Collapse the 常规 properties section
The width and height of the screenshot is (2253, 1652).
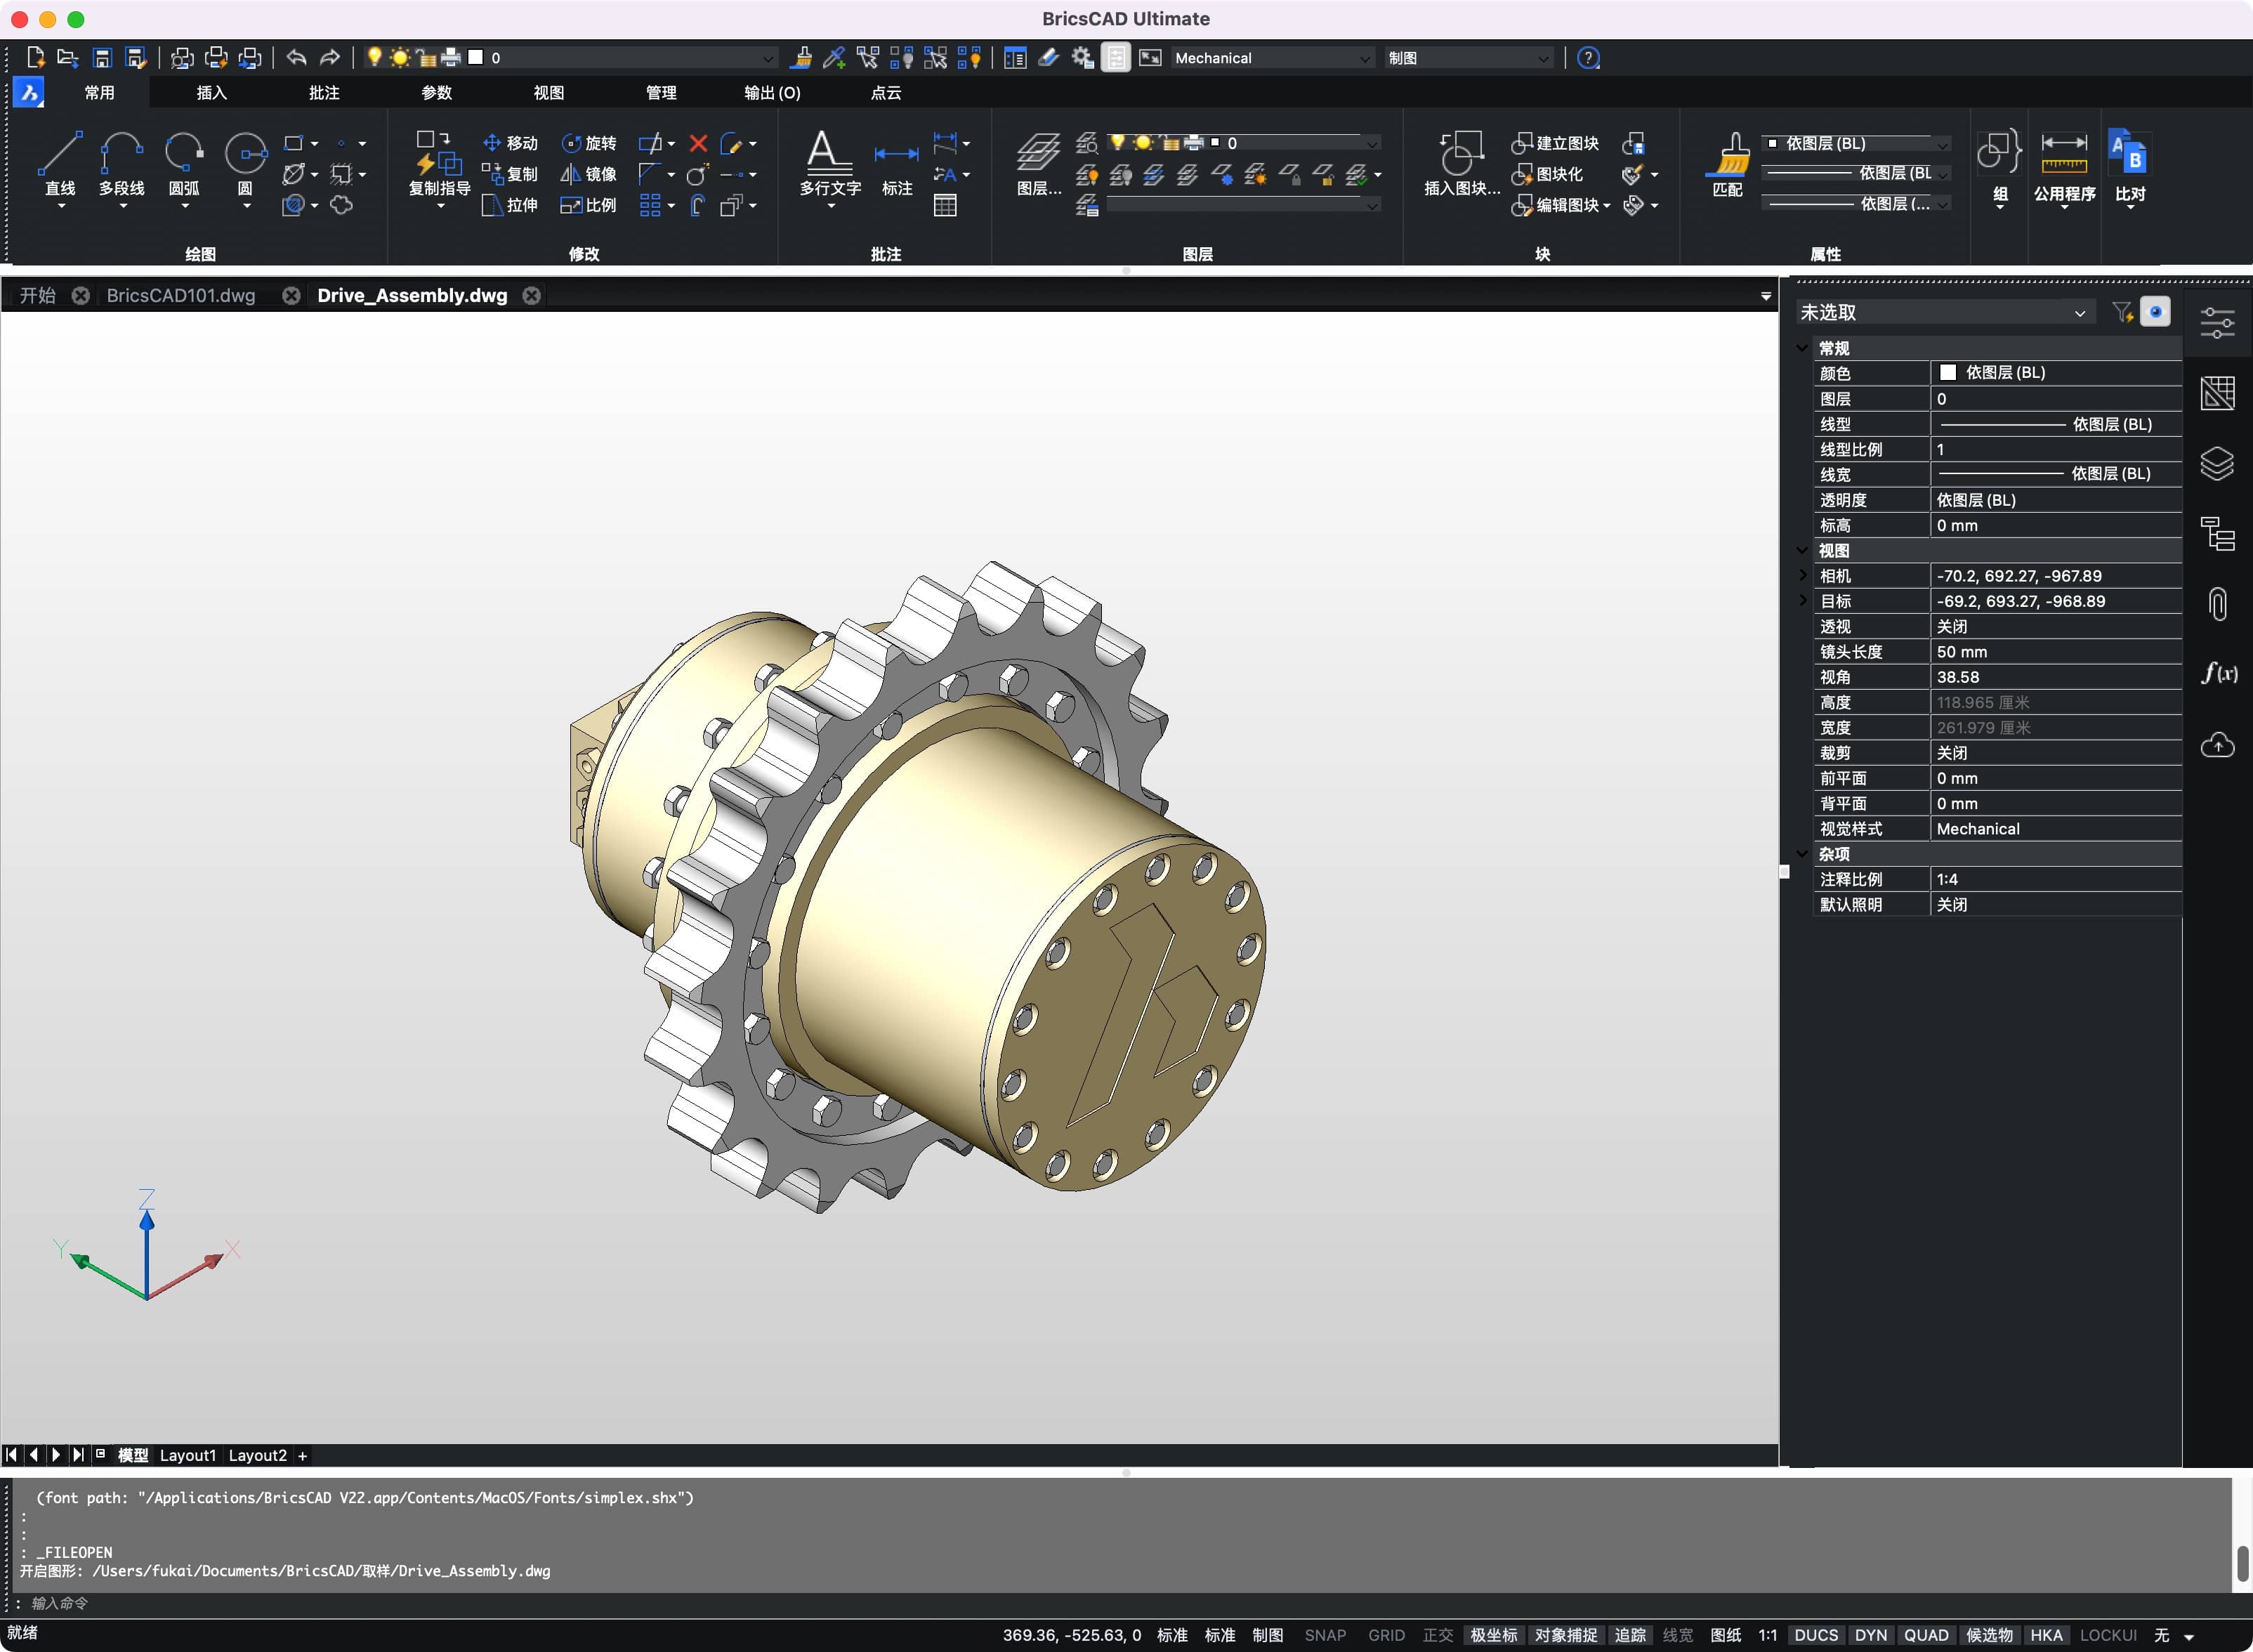click(1802, 348)
